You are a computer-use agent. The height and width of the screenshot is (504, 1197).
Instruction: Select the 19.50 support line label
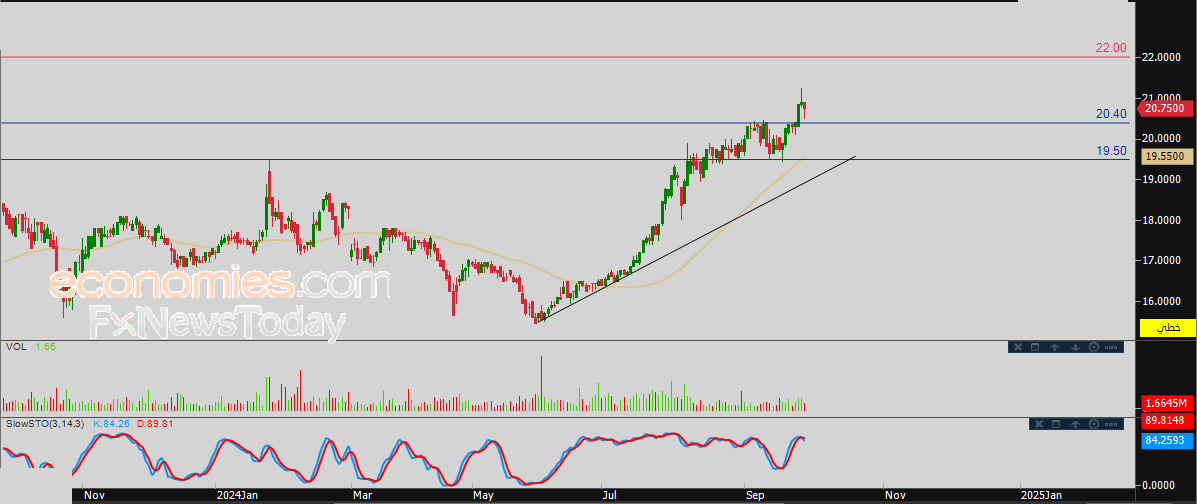point(1111,151)
